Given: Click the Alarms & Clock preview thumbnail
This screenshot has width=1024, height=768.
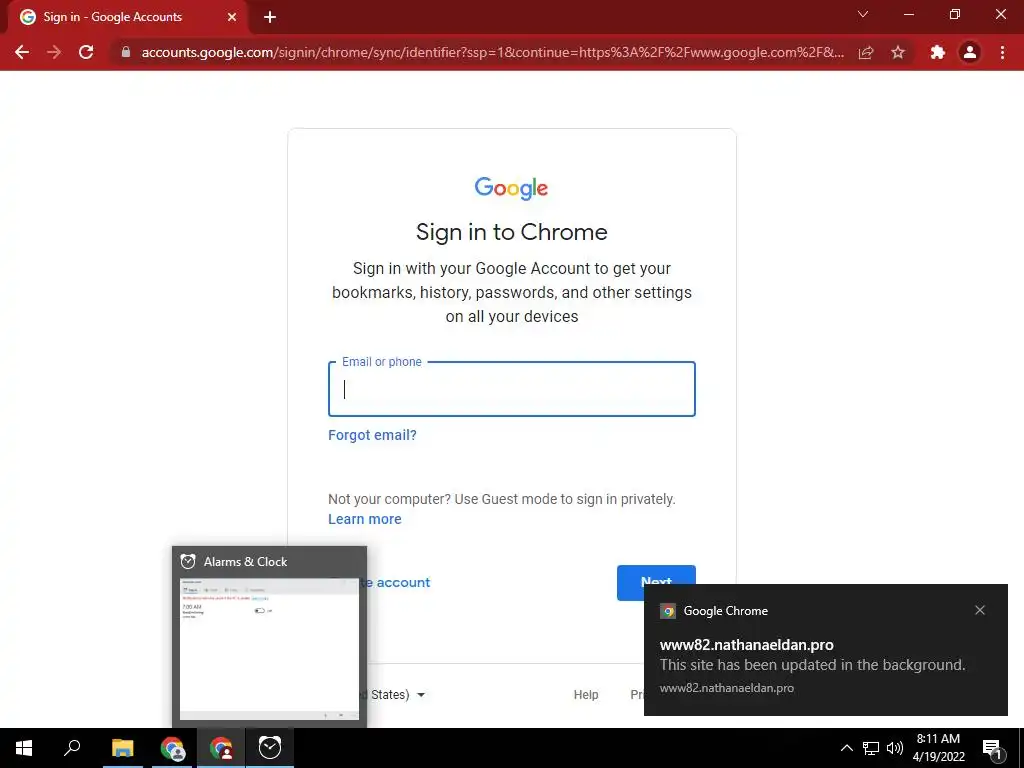Looking at the screenshot, I should pos(269,648).
